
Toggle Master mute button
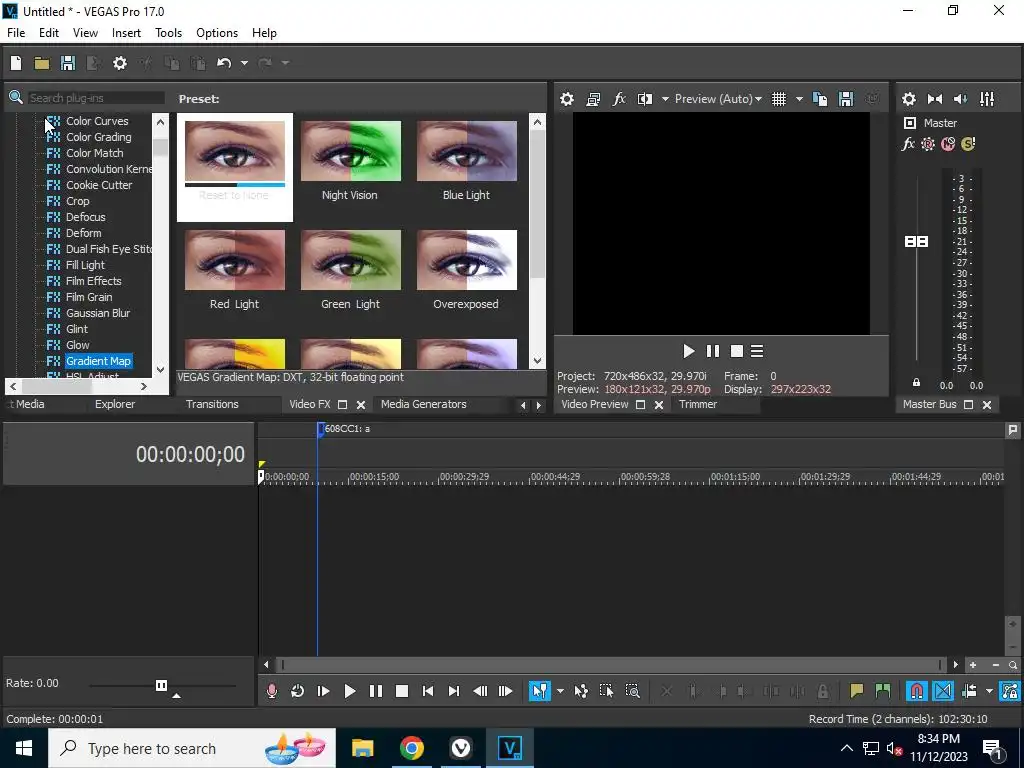pos(948,144)
